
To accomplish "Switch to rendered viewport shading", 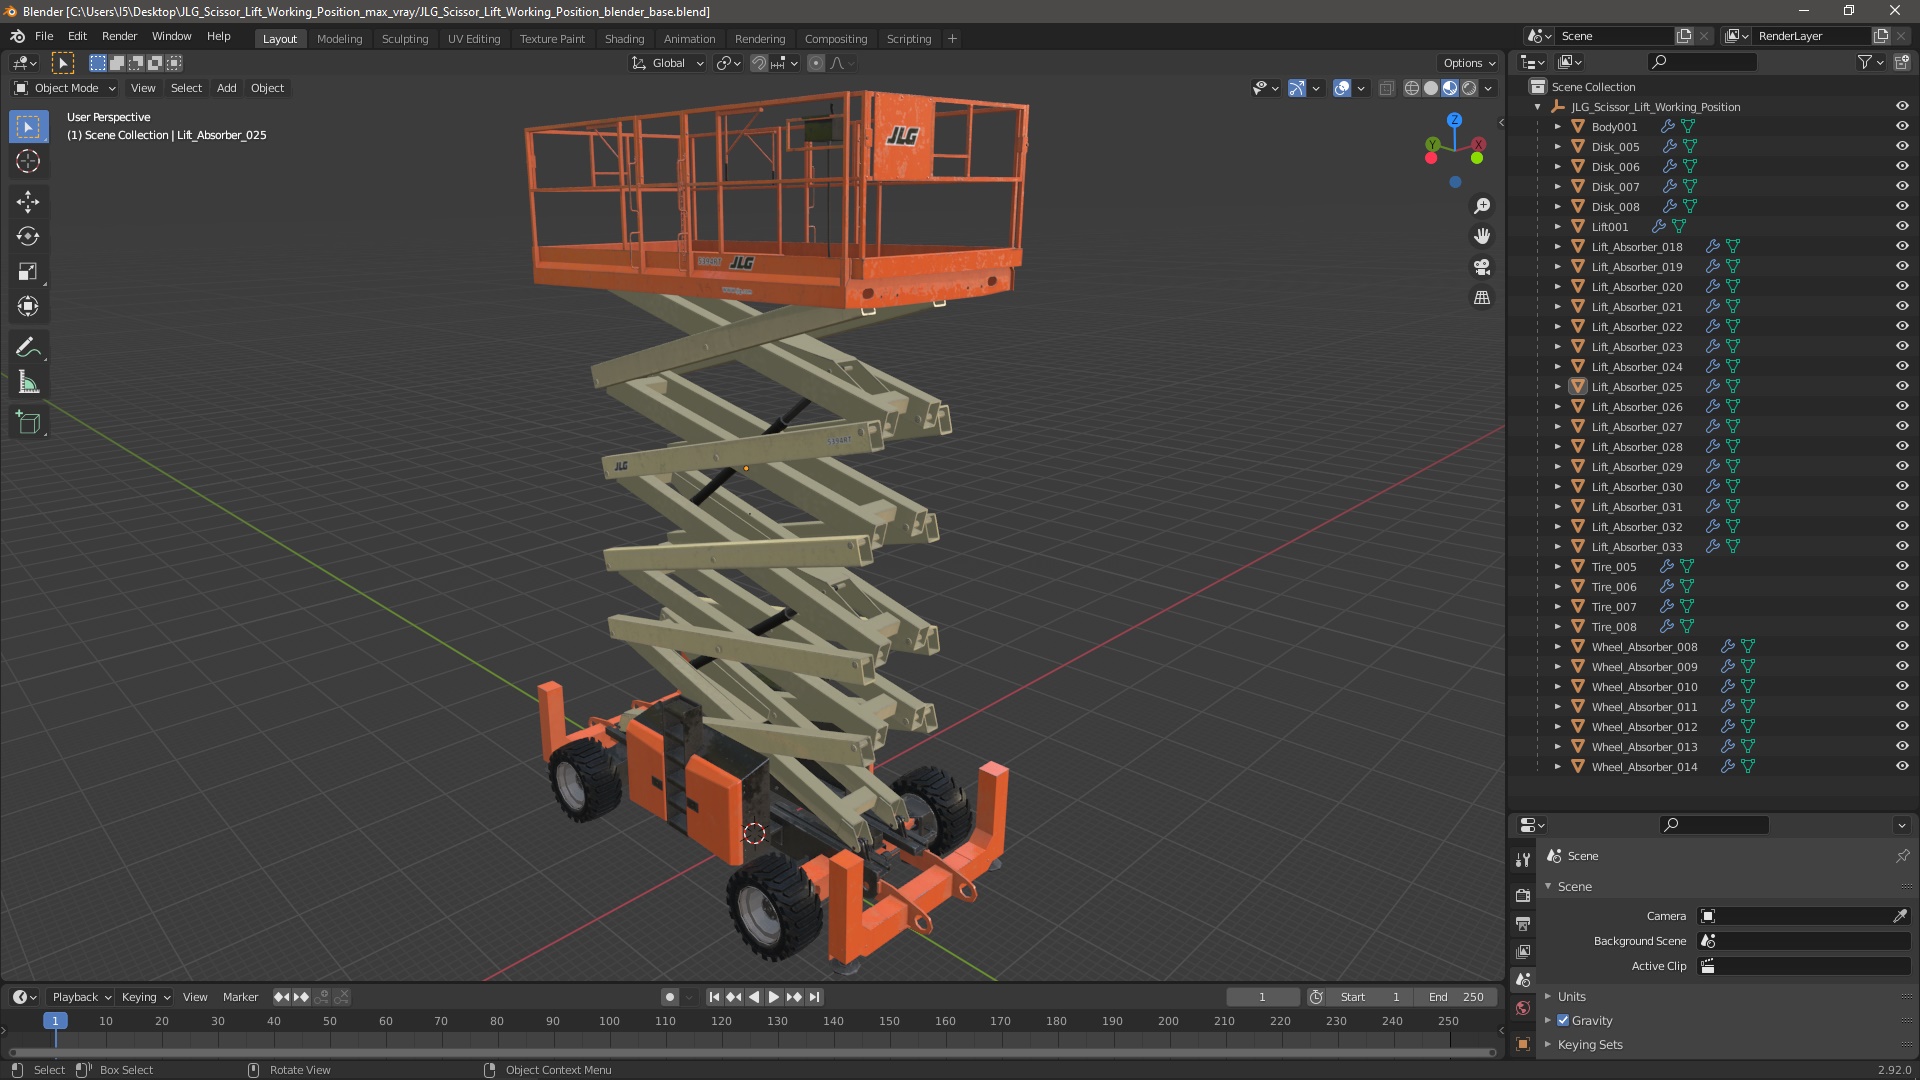I will pos(1469,88).
